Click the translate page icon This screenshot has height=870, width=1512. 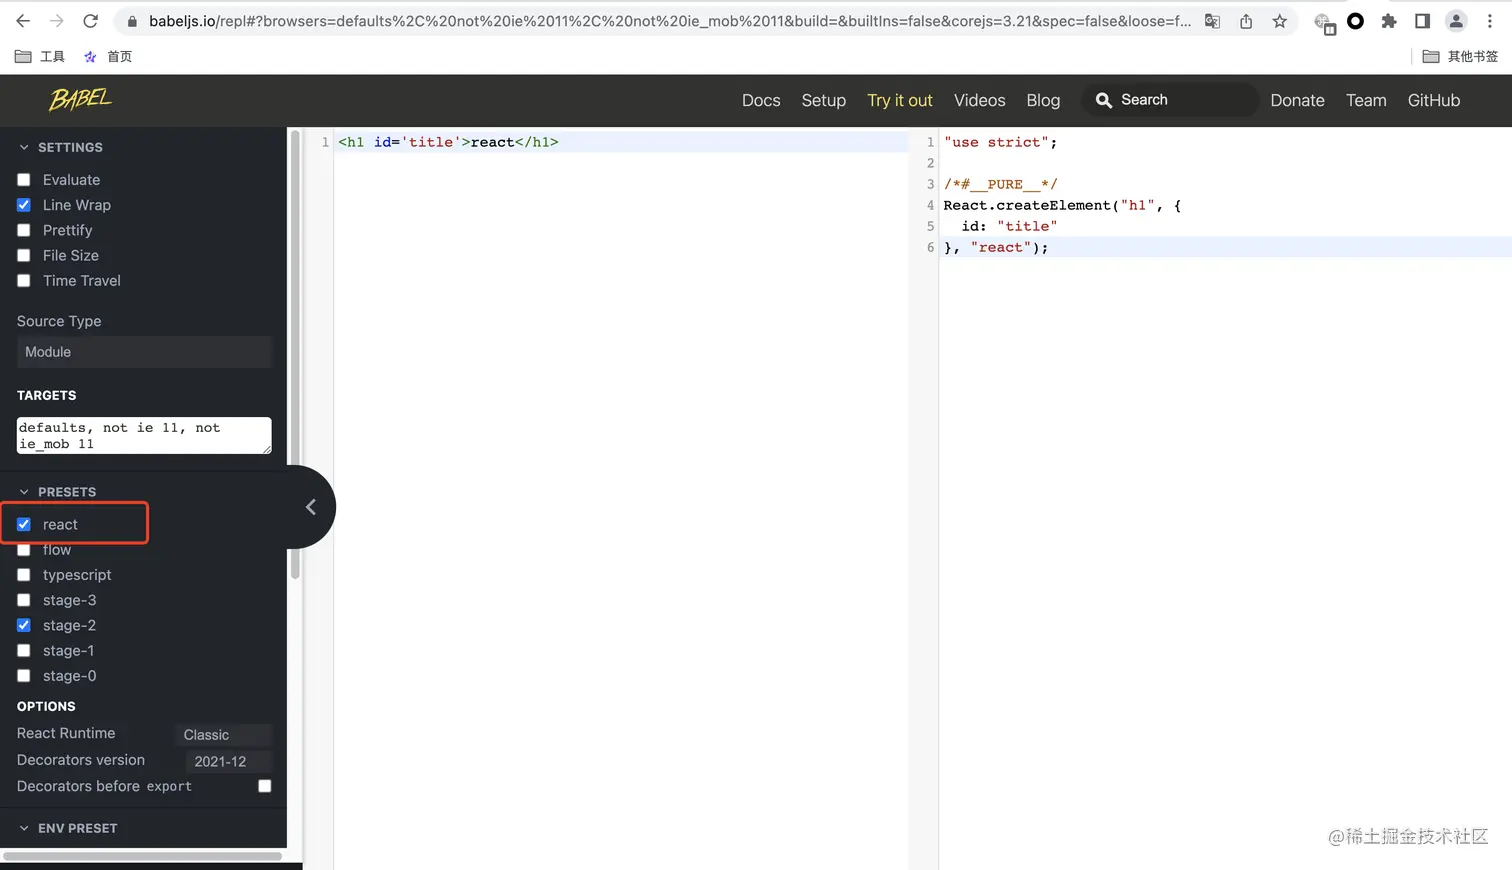pyautogui.click(x=1212, y=21)
